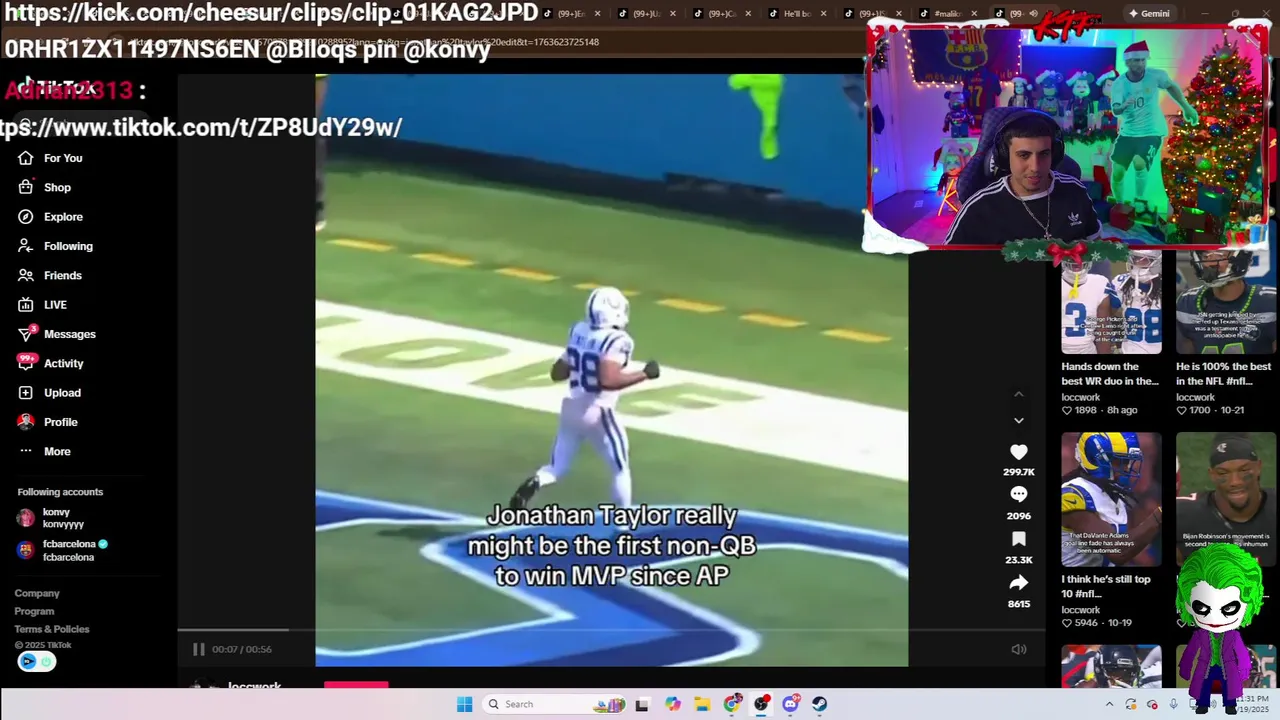Seek along the video progress bar
The height and width of the screenshot is (720, 1280).
click(611, 630)
